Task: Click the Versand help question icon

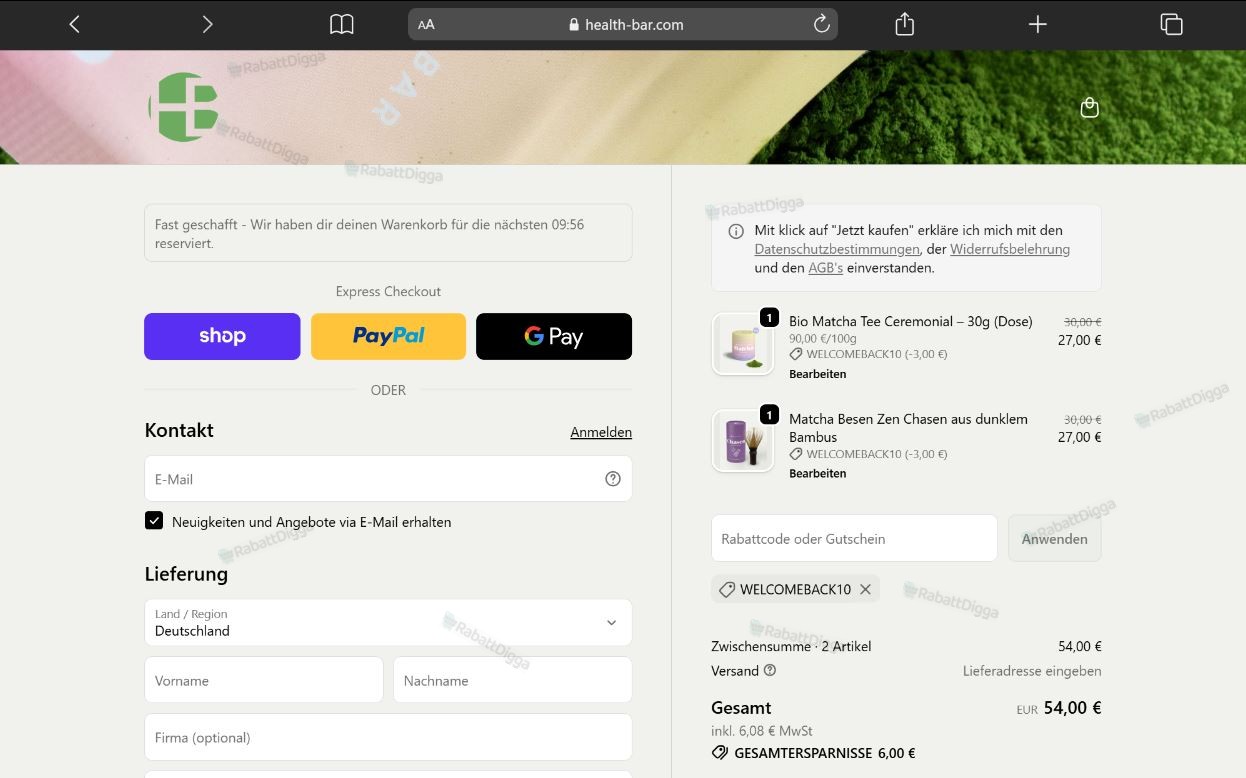Action: [770, 671]
